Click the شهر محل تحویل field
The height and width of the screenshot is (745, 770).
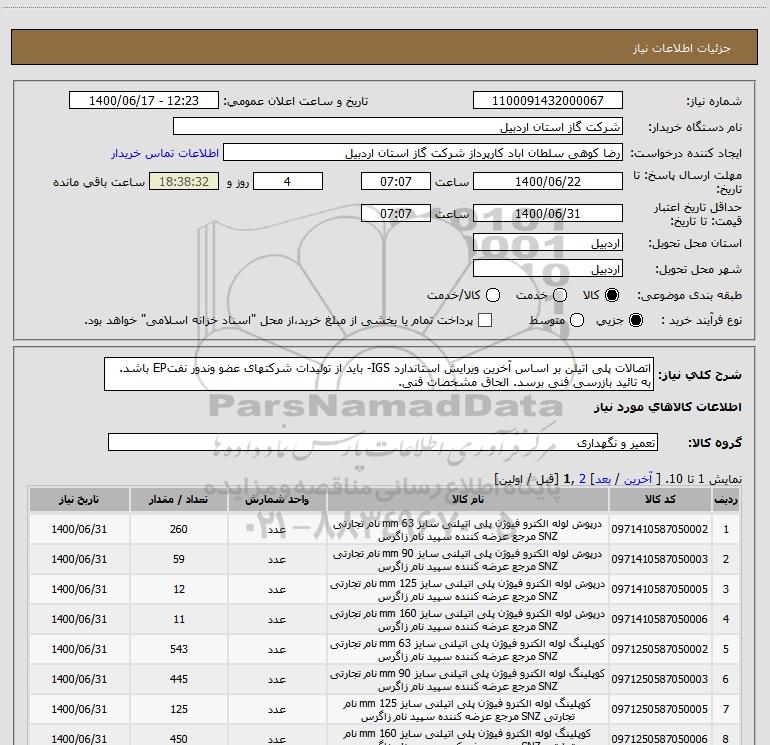tap(548, 269)
